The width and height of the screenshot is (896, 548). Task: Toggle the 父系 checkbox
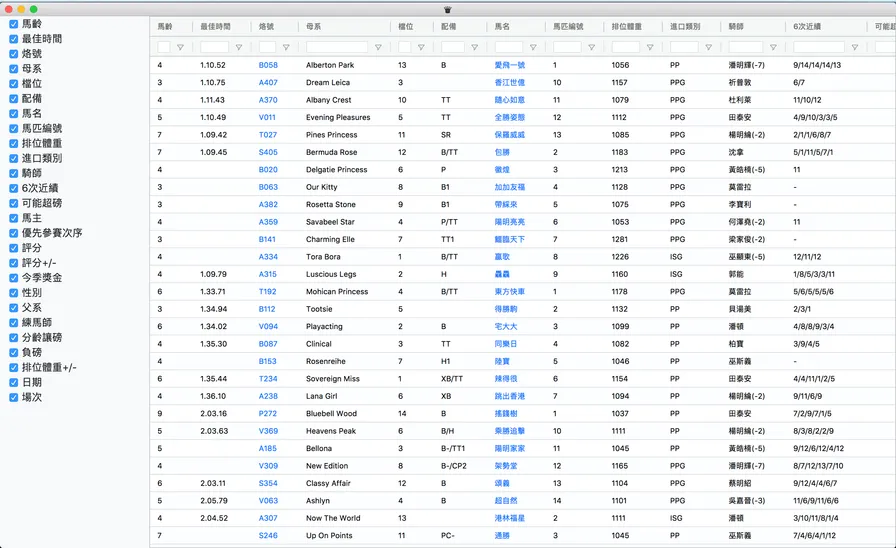[x=14, y=307]
